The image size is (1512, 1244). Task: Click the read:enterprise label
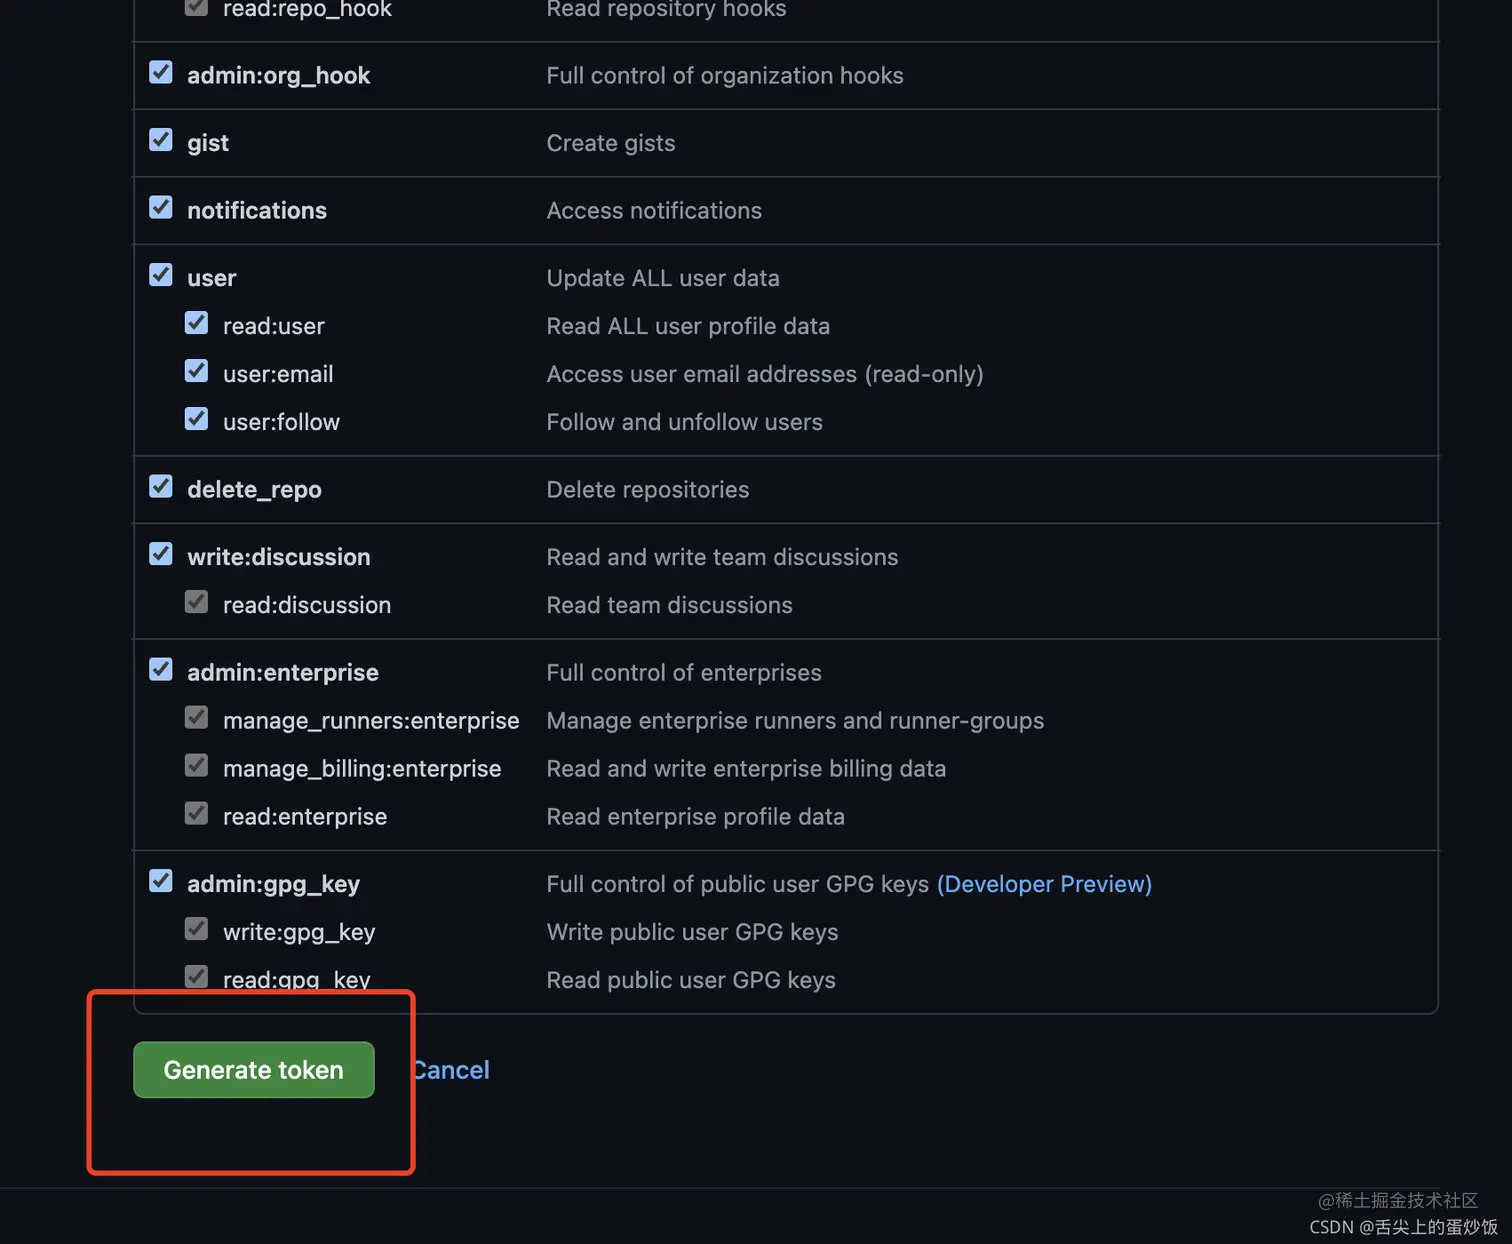tap(305, 817)
